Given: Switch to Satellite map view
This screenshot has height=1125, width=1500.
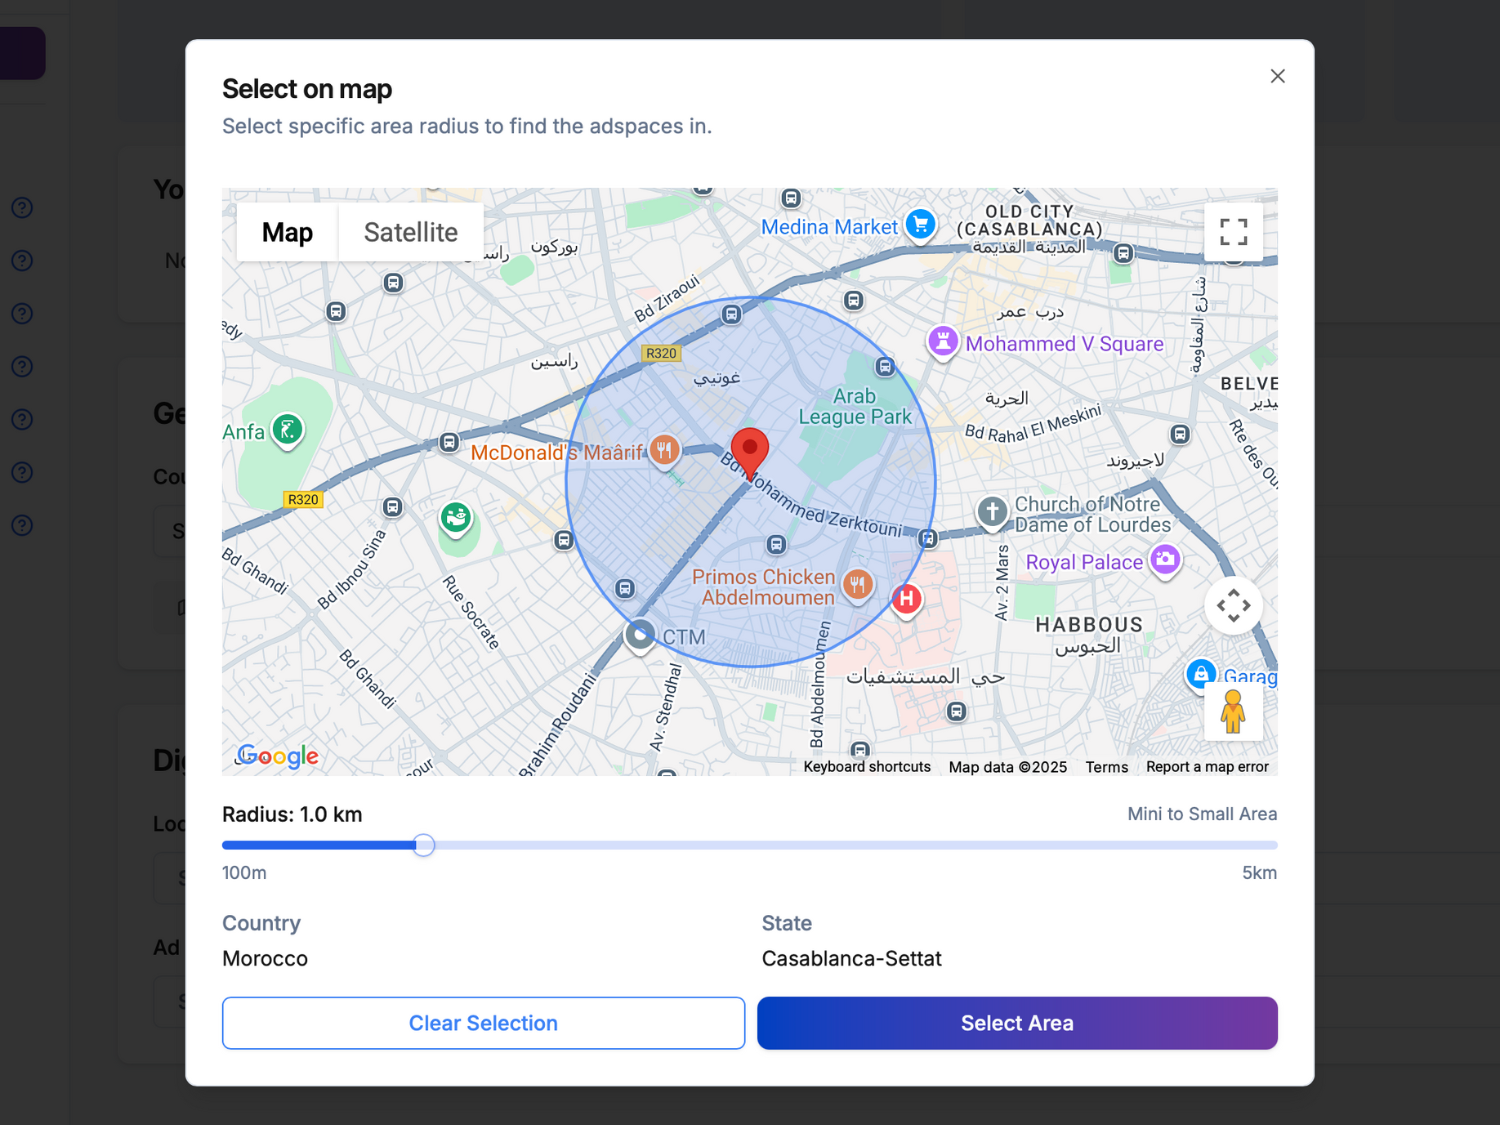Looking at the screenshot, I should (410, 232).
